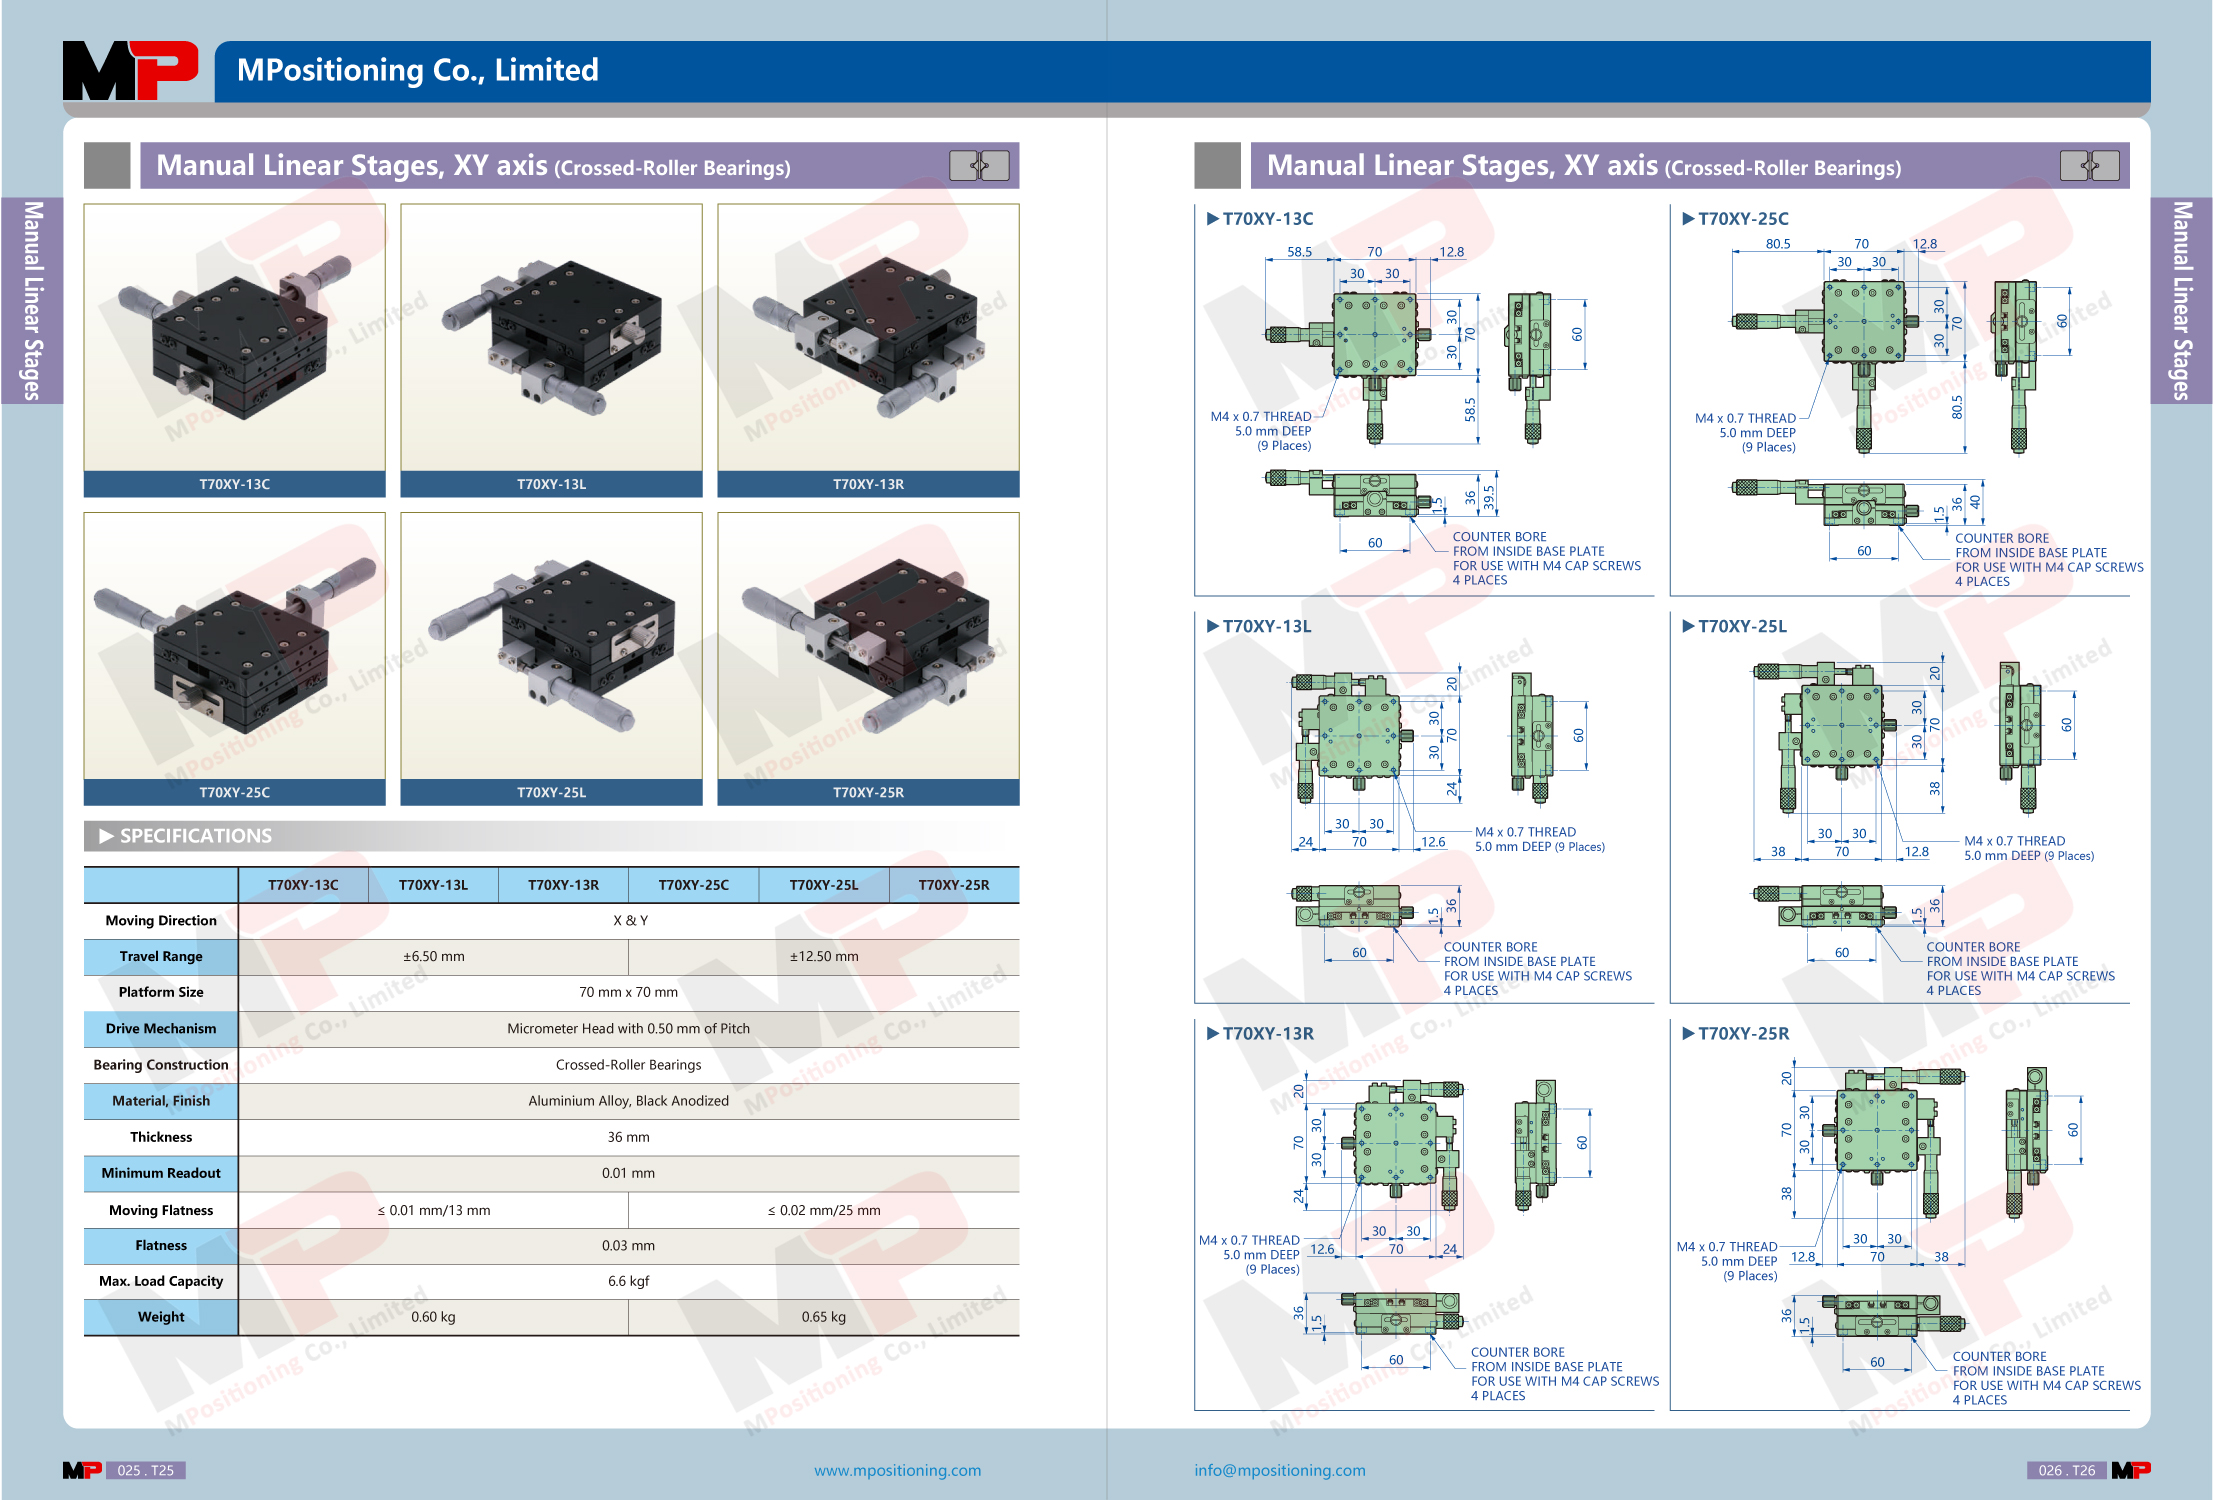Click the Minimum Readout row label
The height and width of the screenshot is (1500, 2213).
pyautogui.click(x=161, y=1173)
